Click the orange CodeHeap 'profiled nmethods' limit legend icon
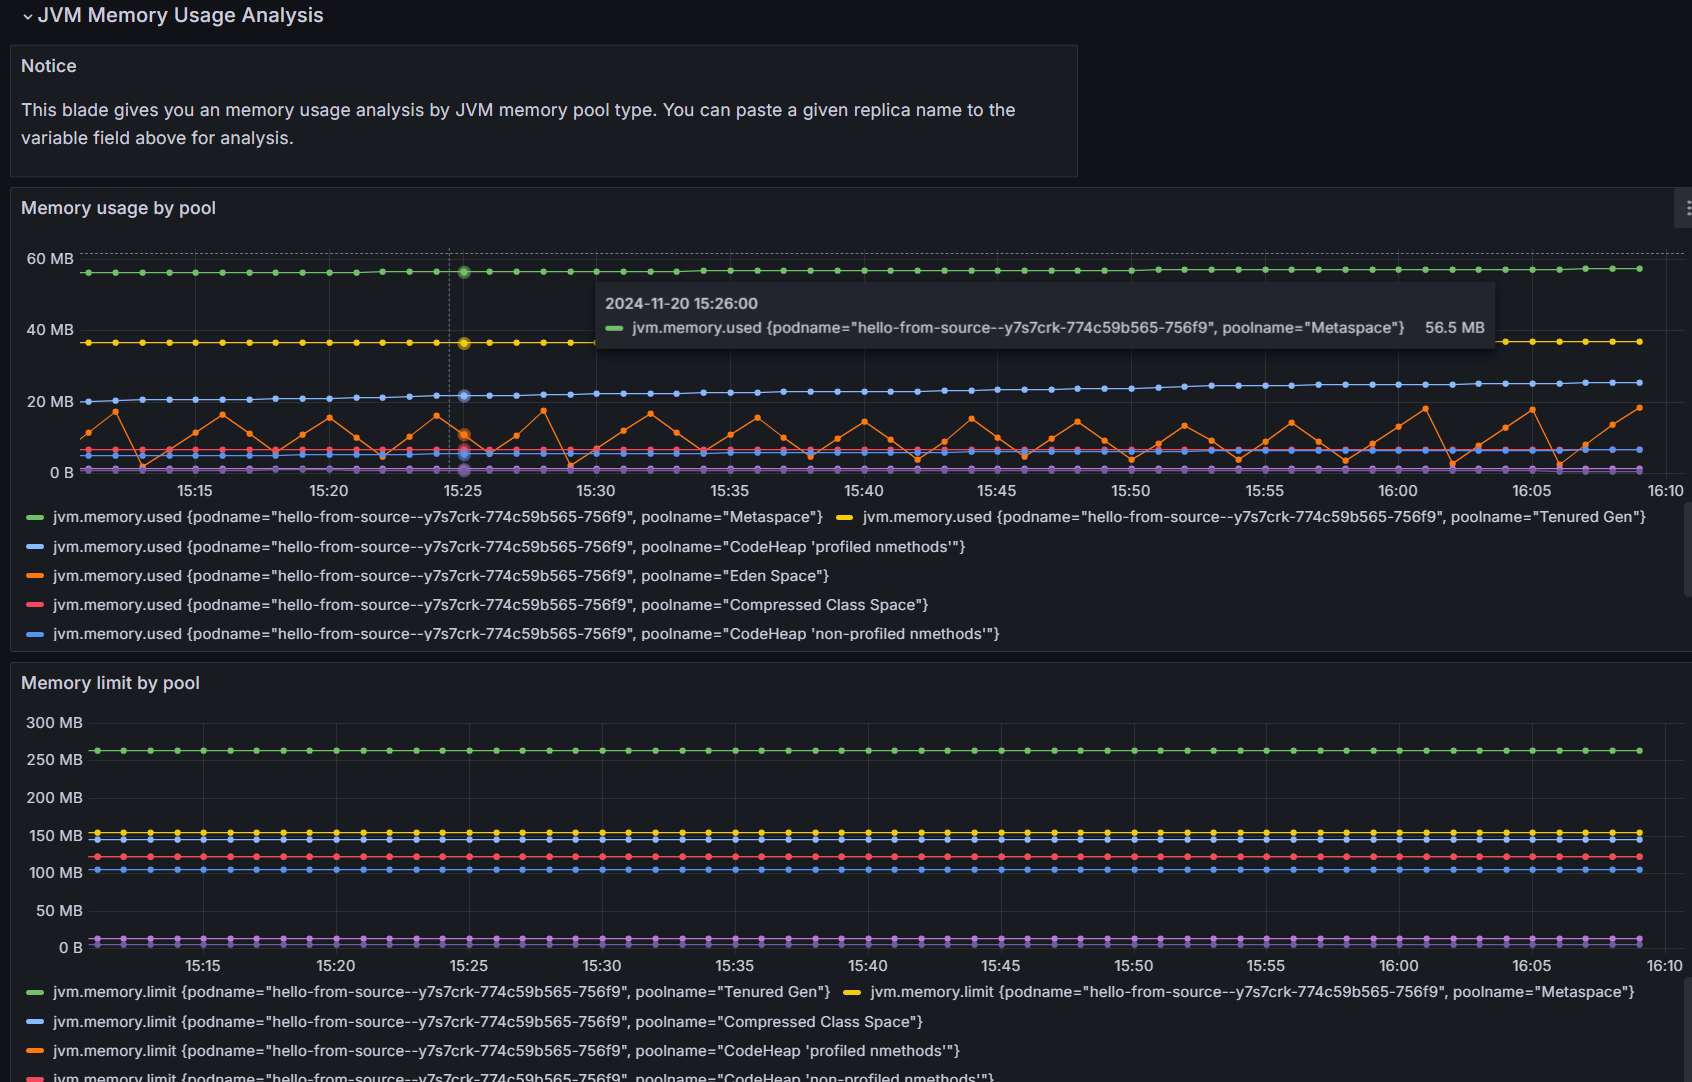This screenshot has width=1692, height=1082. 33,1050
